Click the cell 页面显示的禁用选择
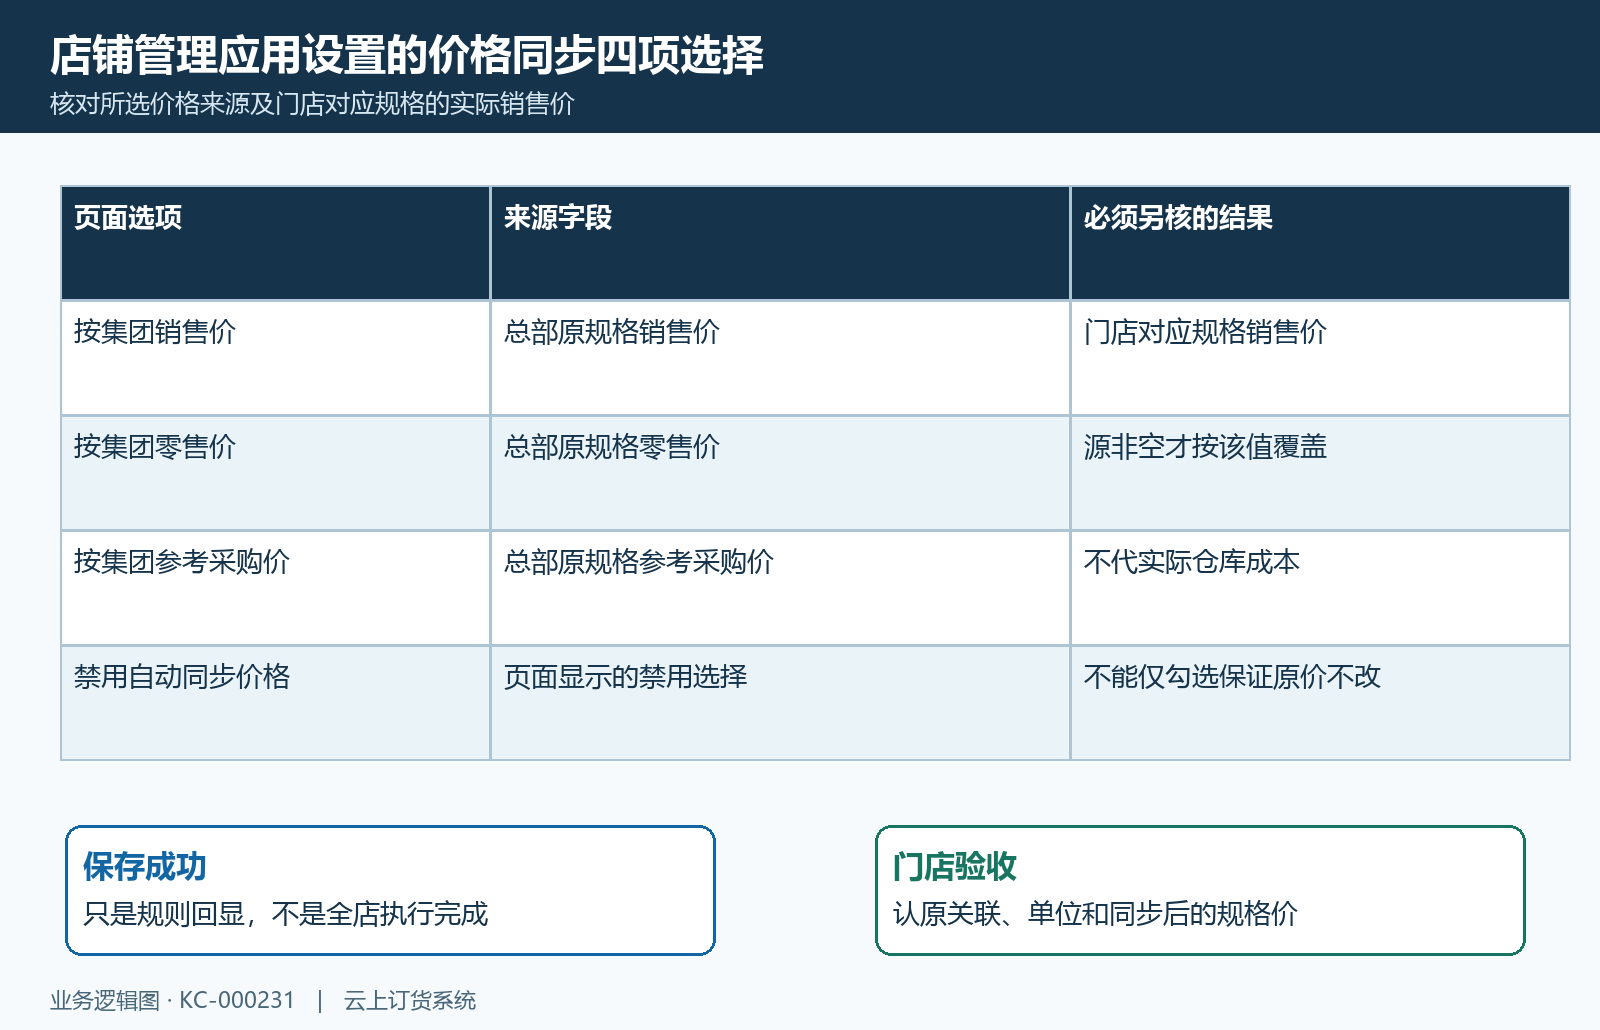Image resolution: width=1600 pixels, height=1030 pixels. [x=780, y=703]
